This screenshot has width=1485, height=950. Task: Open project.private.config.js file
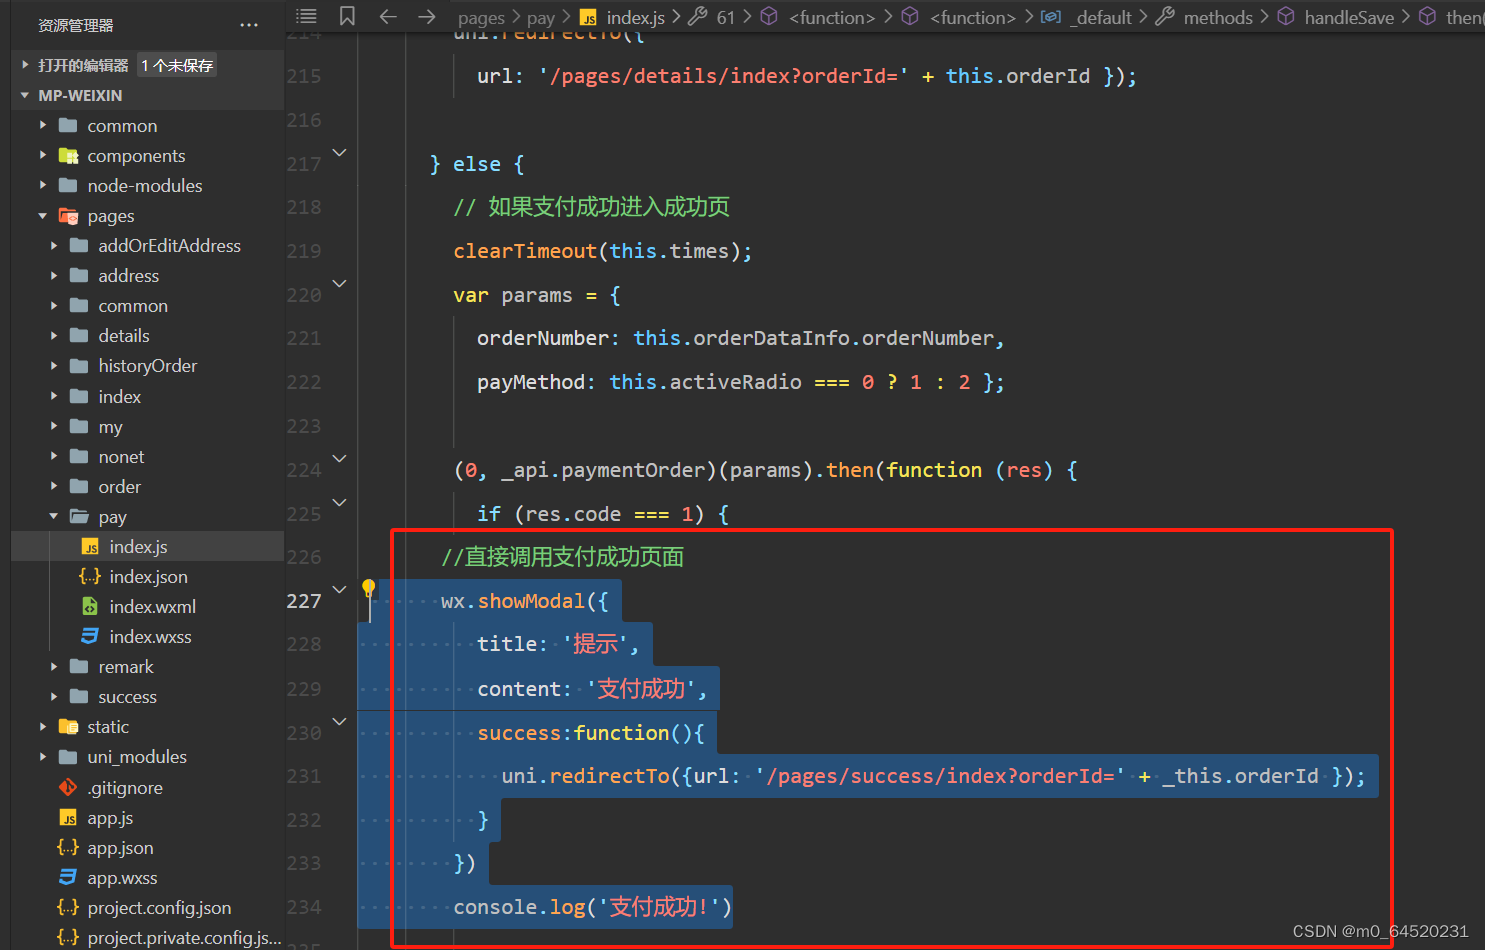[184, 938]
